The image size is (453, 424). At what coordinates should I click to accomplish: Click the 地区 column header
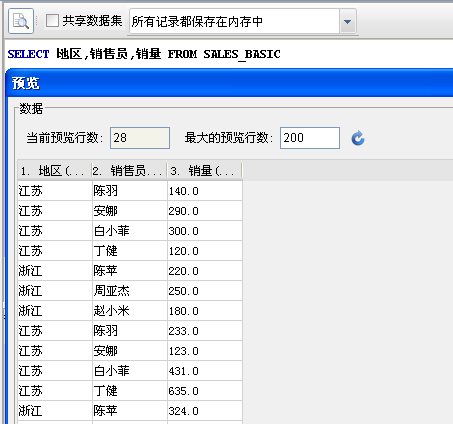point(55,171)
